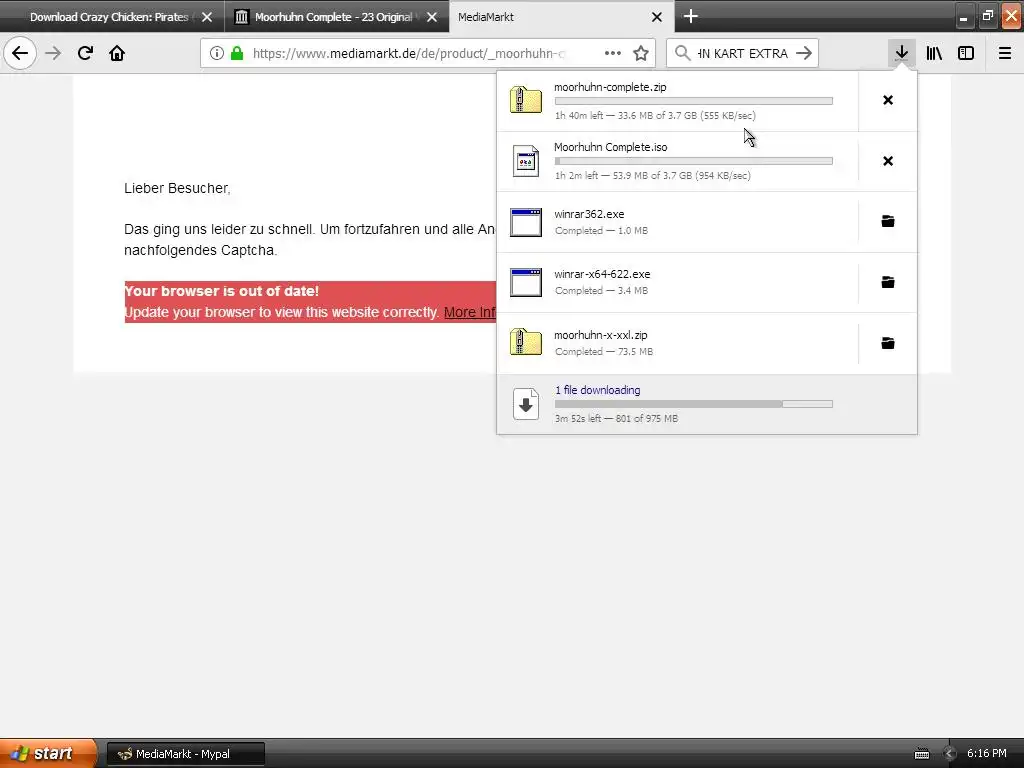The height and width of the screenshot is (768, 1024).
Task: Reload the current MediaMarkt page
Action: click(85, 53)
